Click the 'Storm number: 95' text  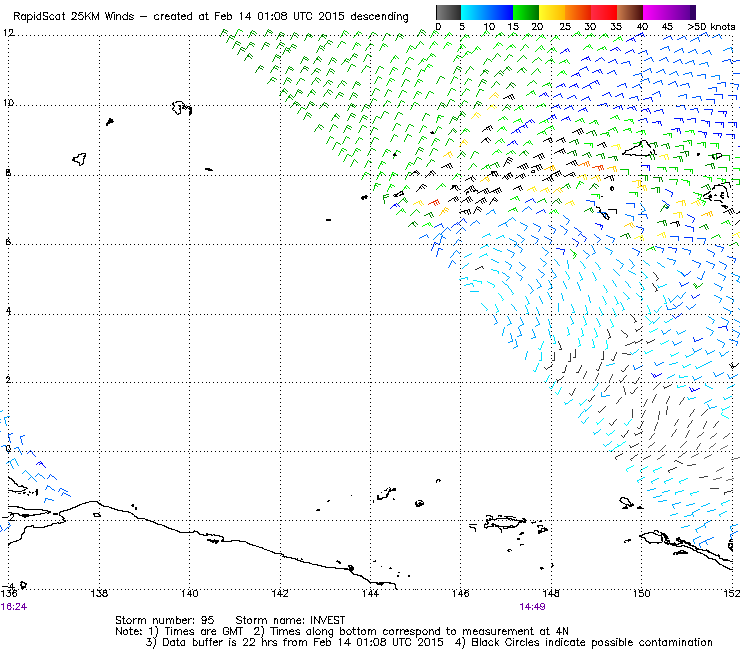(x=165, y=620)
